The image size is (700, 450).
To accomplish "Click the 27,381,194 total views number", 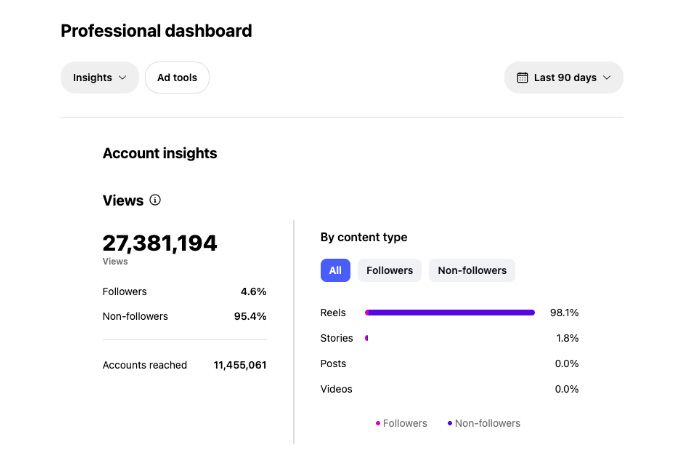I will pos(160,243).
